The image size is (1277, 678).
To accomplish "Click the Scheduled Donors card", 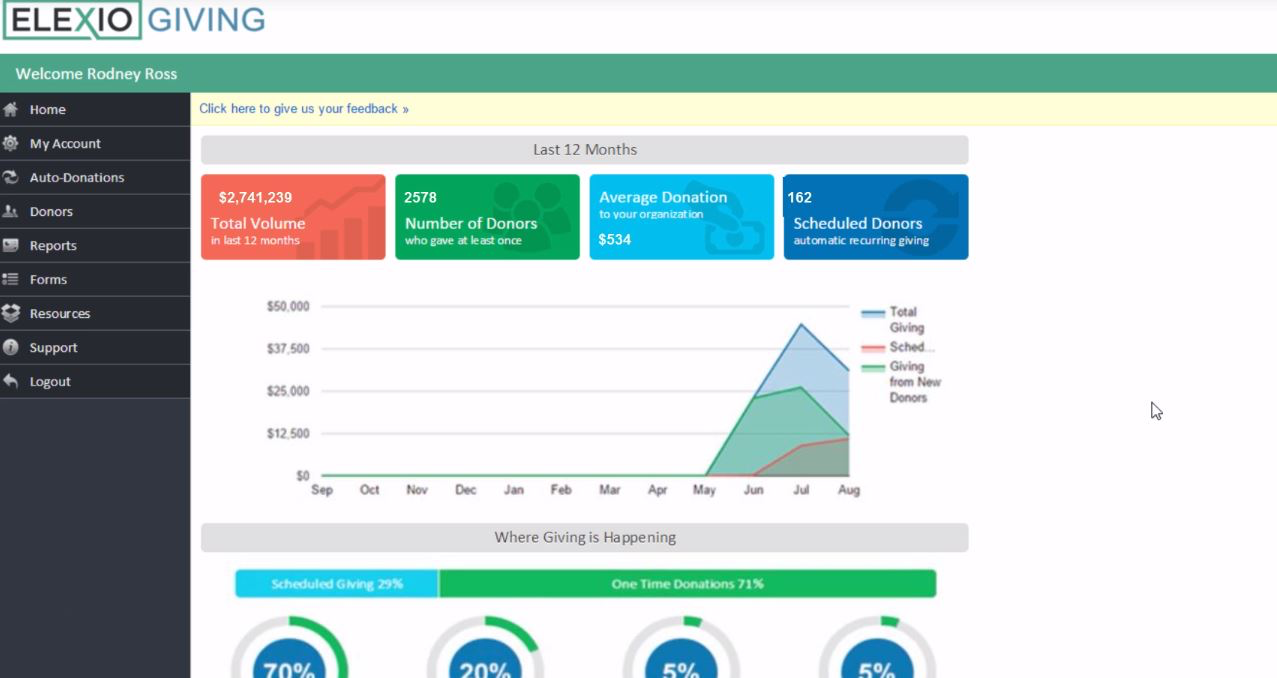I will click(875, 216).
